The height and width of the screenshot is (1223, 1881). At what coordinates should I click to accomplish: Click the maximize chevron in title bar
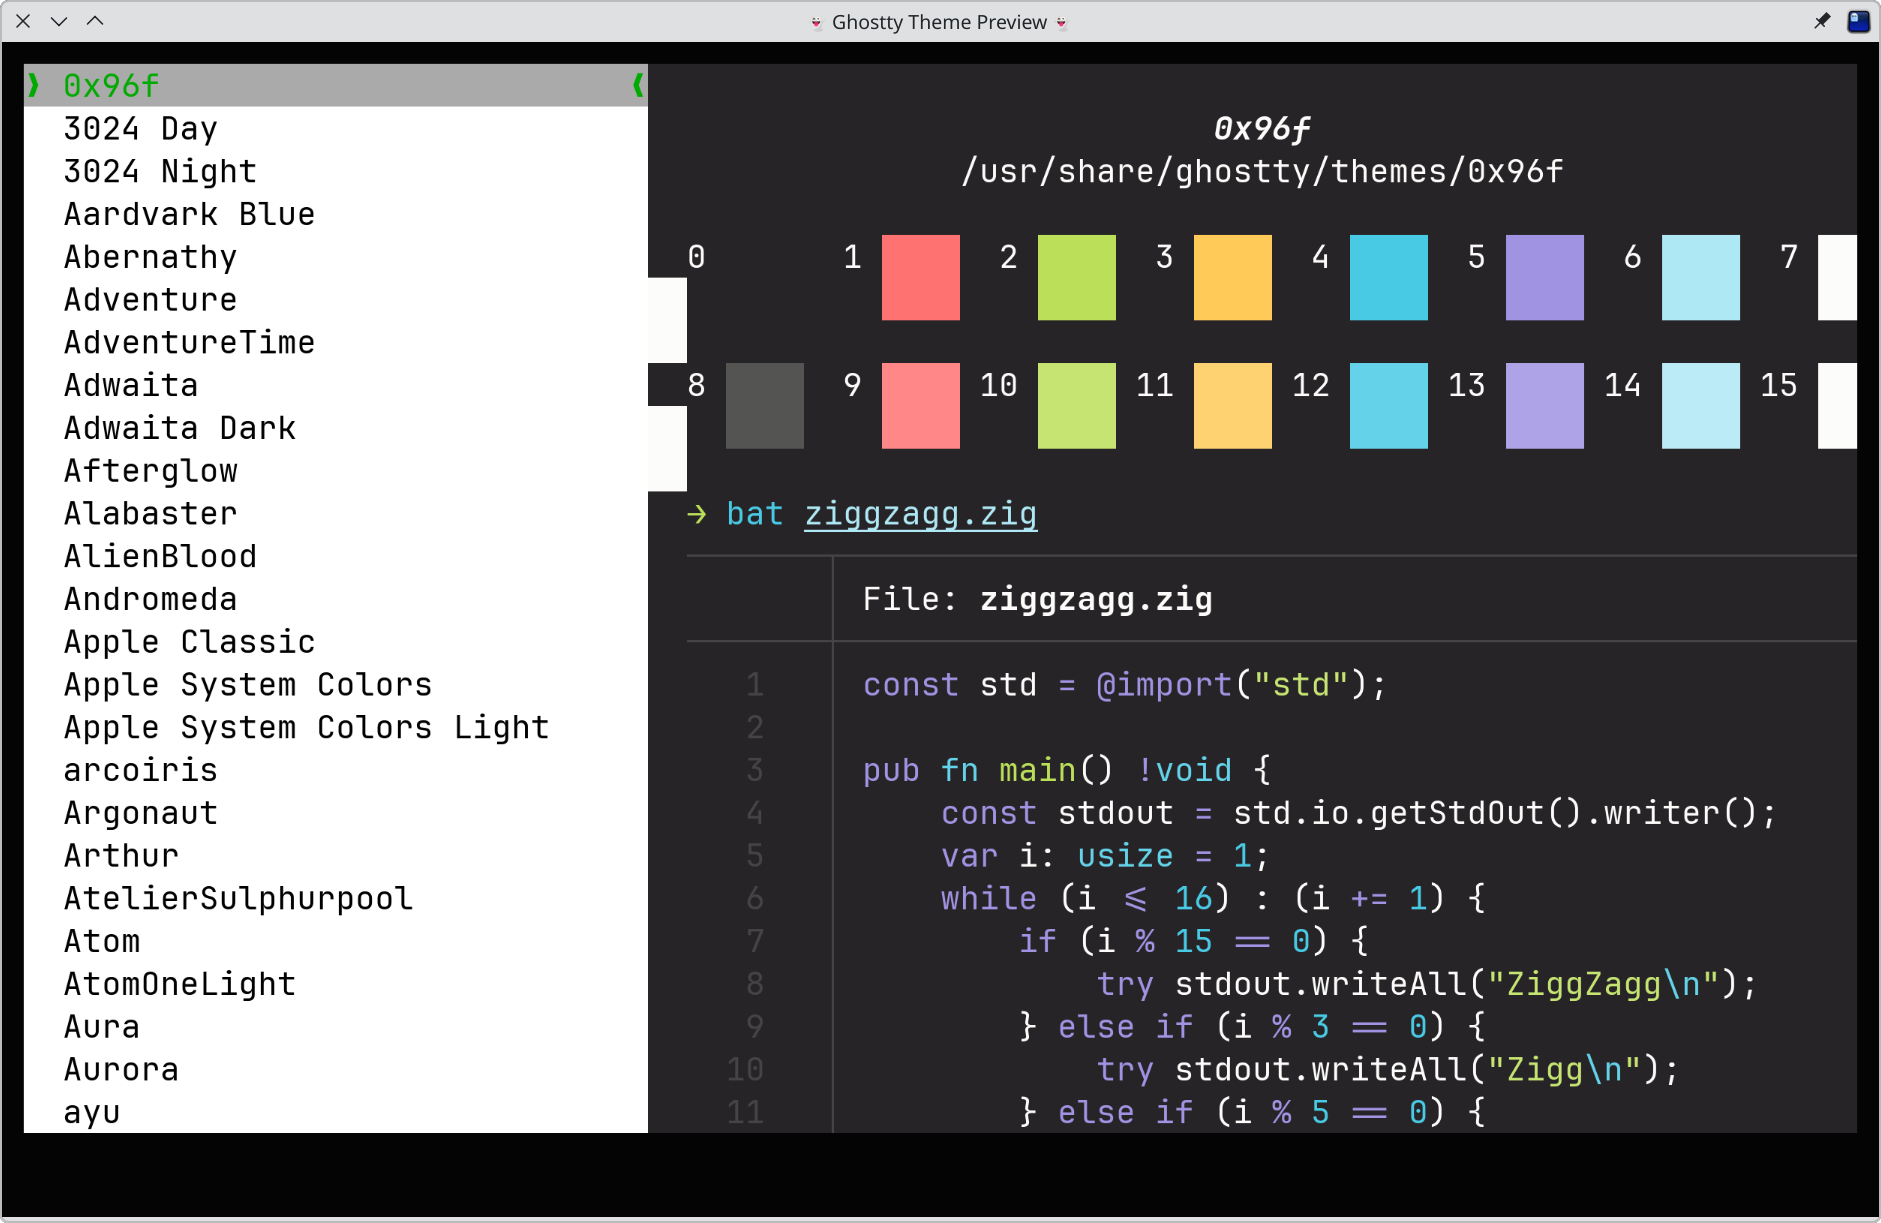95,21
